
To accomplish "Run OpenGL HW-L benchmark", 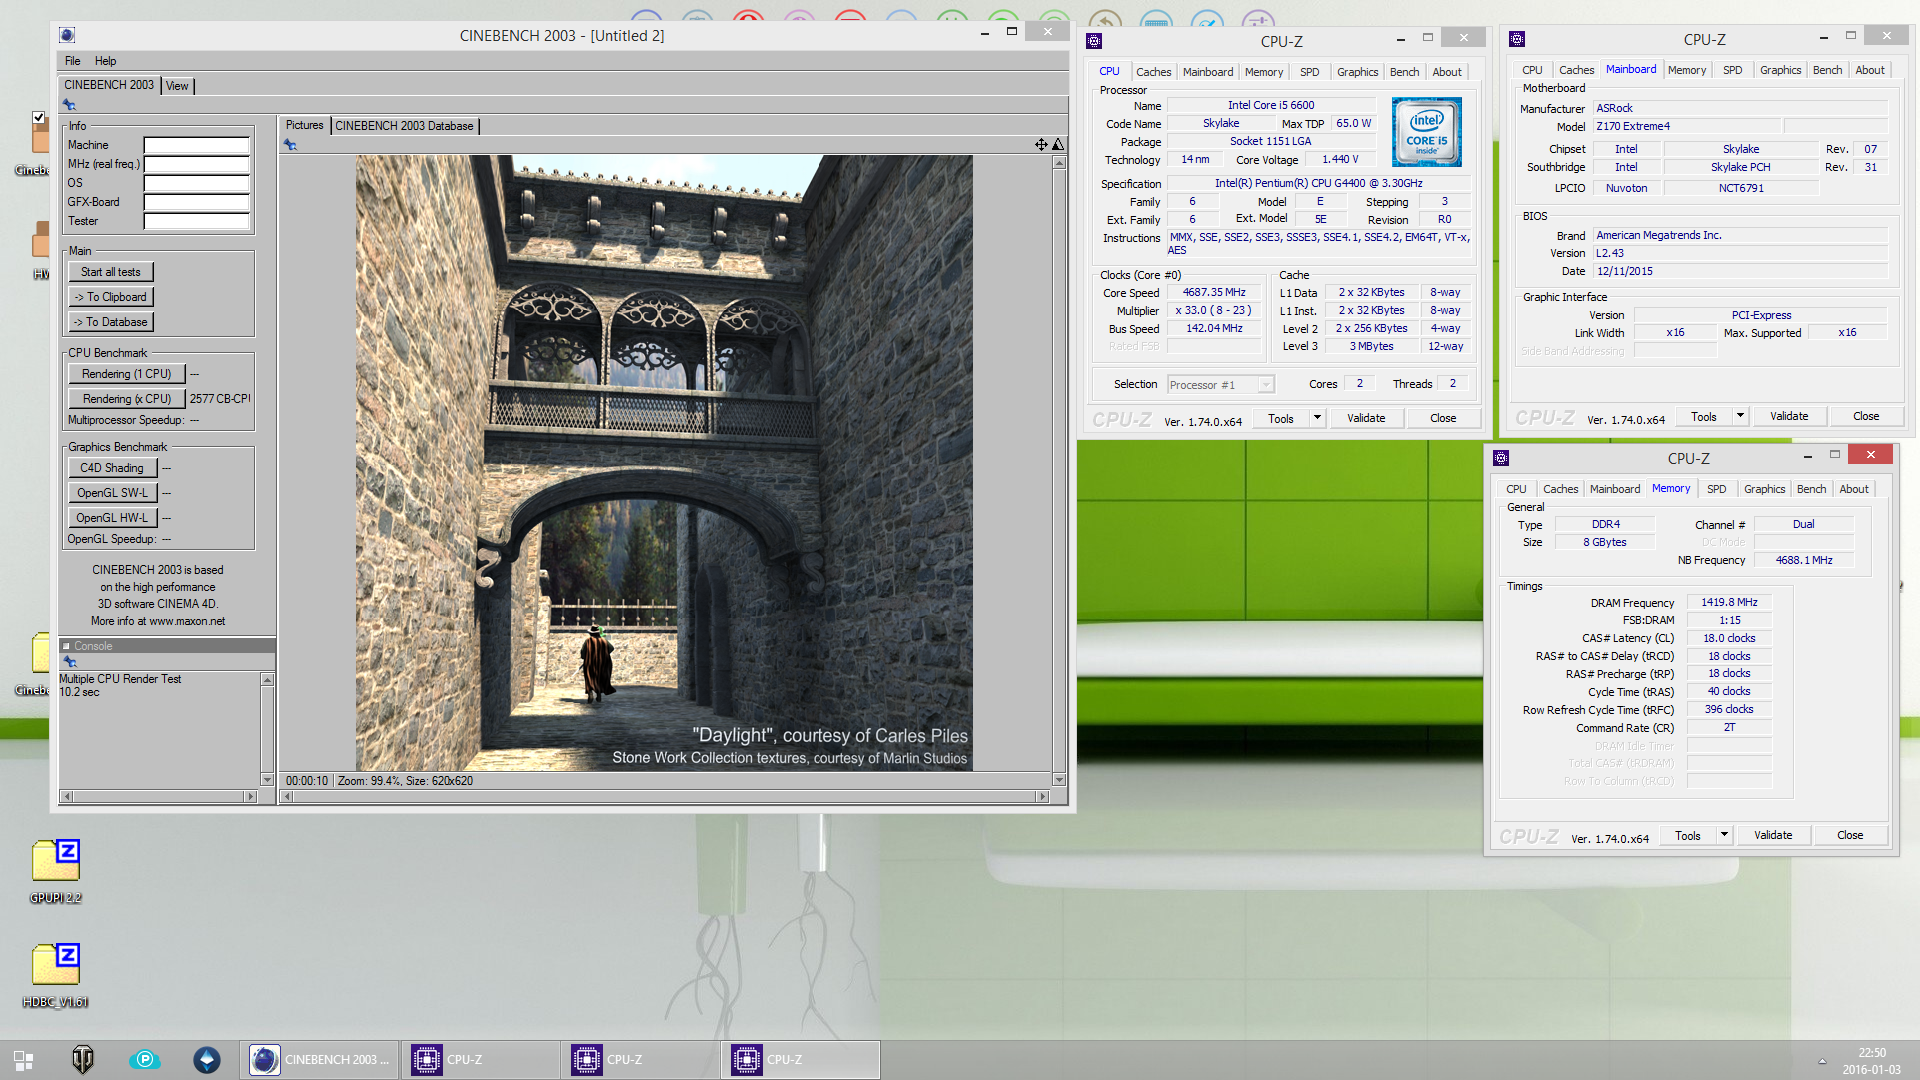I will click(113, 518).
